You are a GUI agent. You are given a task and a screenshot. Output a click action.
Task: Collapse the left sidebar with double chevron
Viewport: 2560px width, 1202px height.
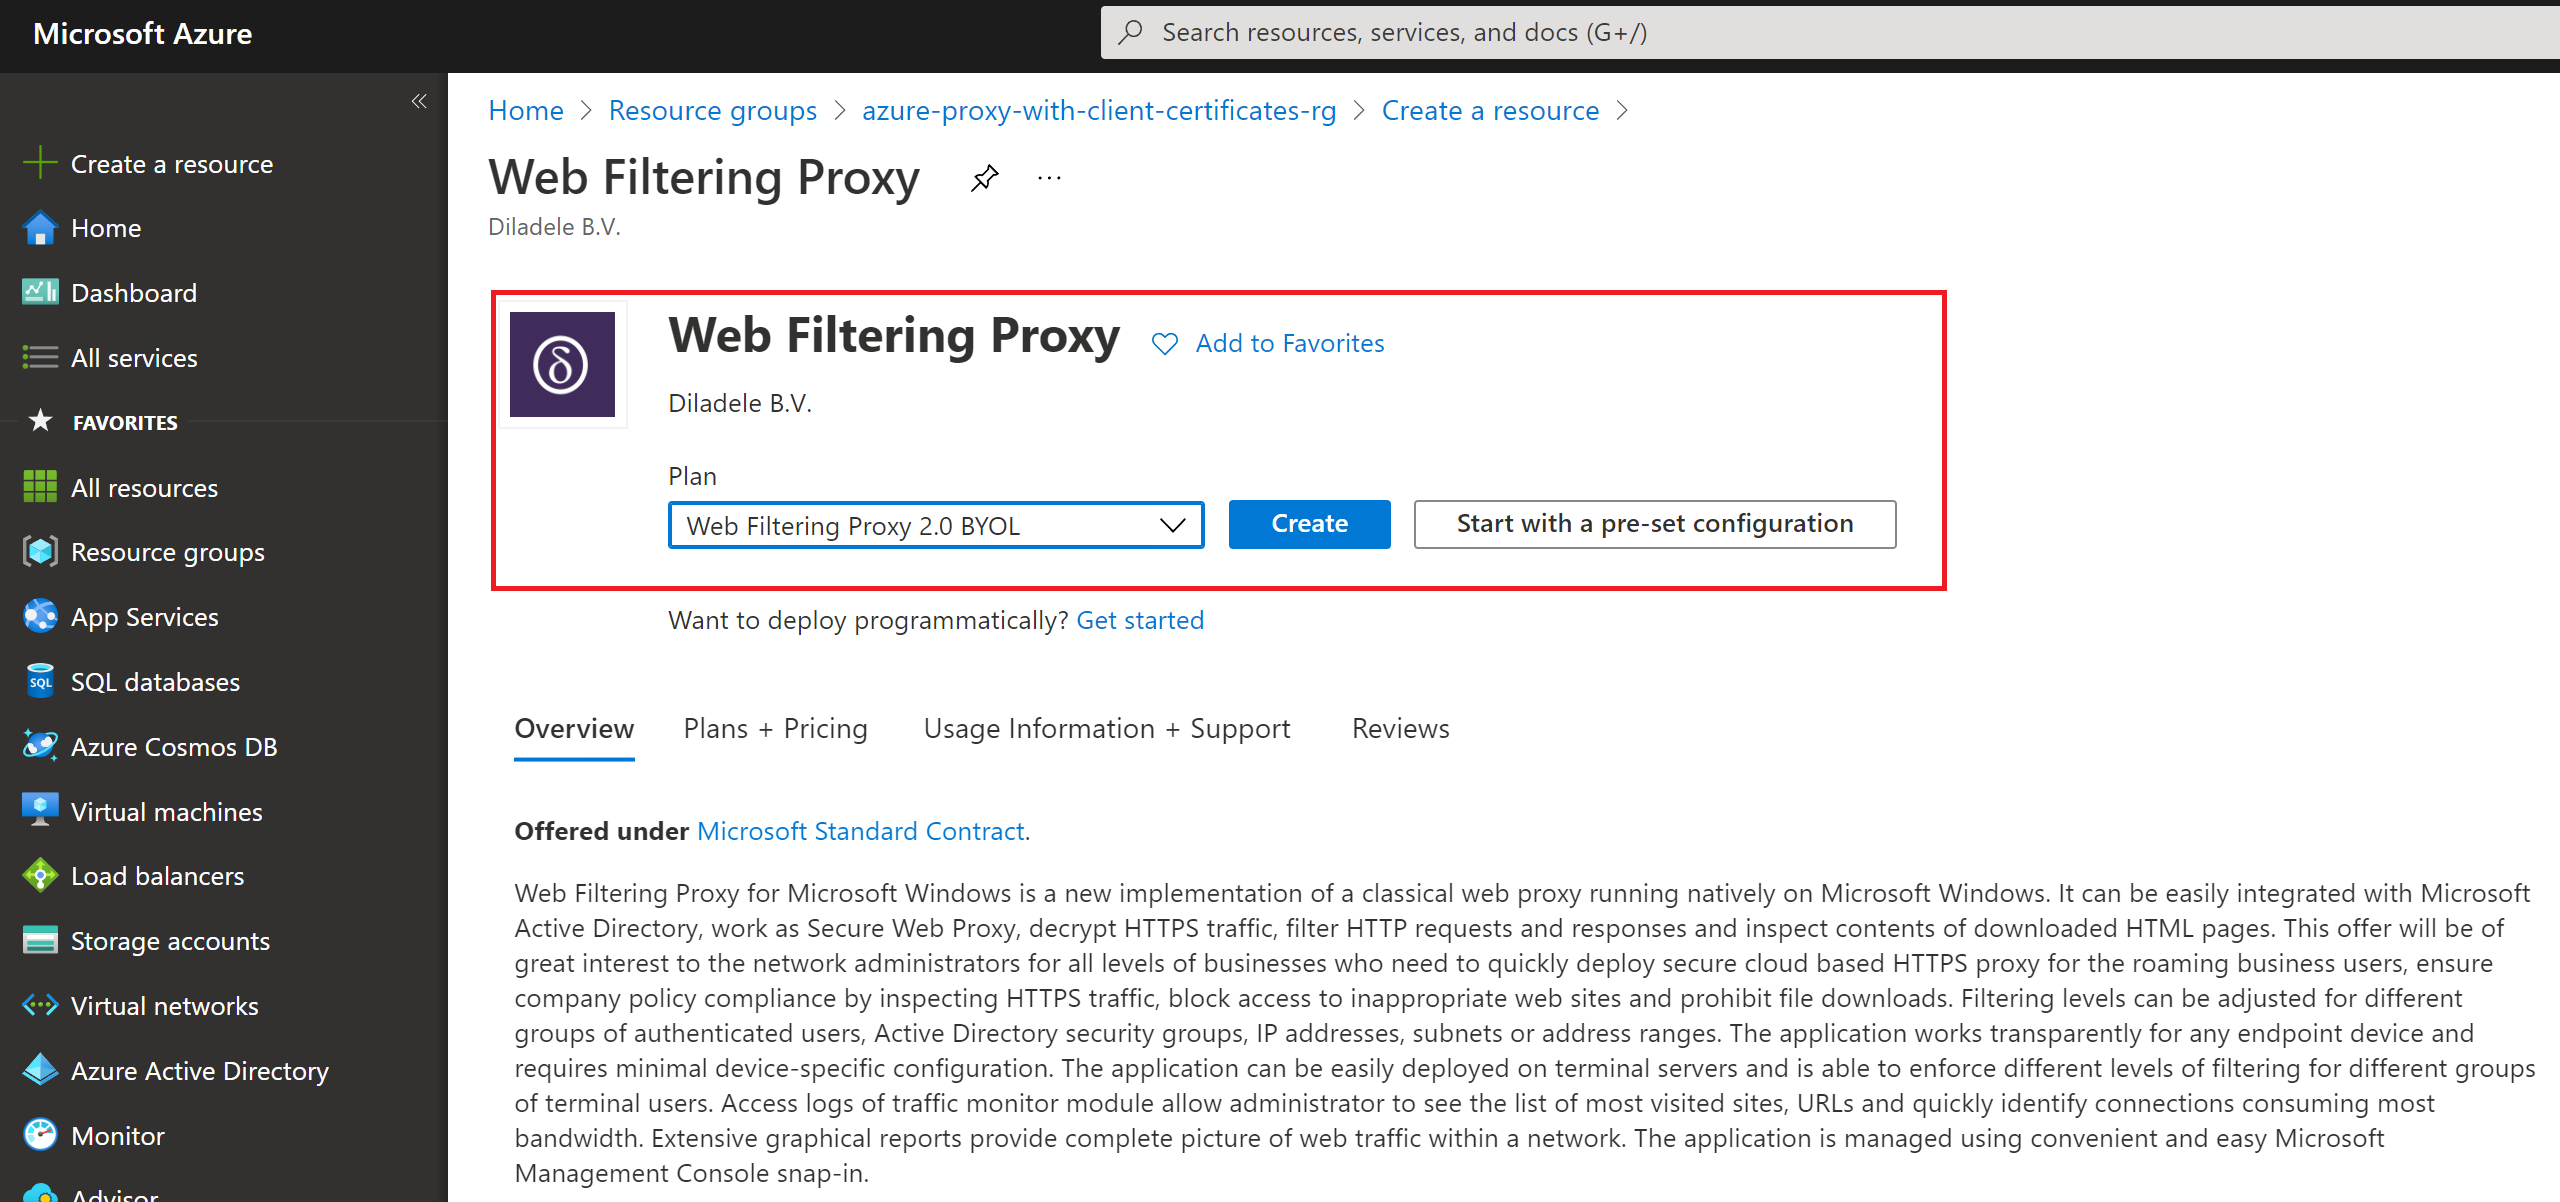coord(419,101)
